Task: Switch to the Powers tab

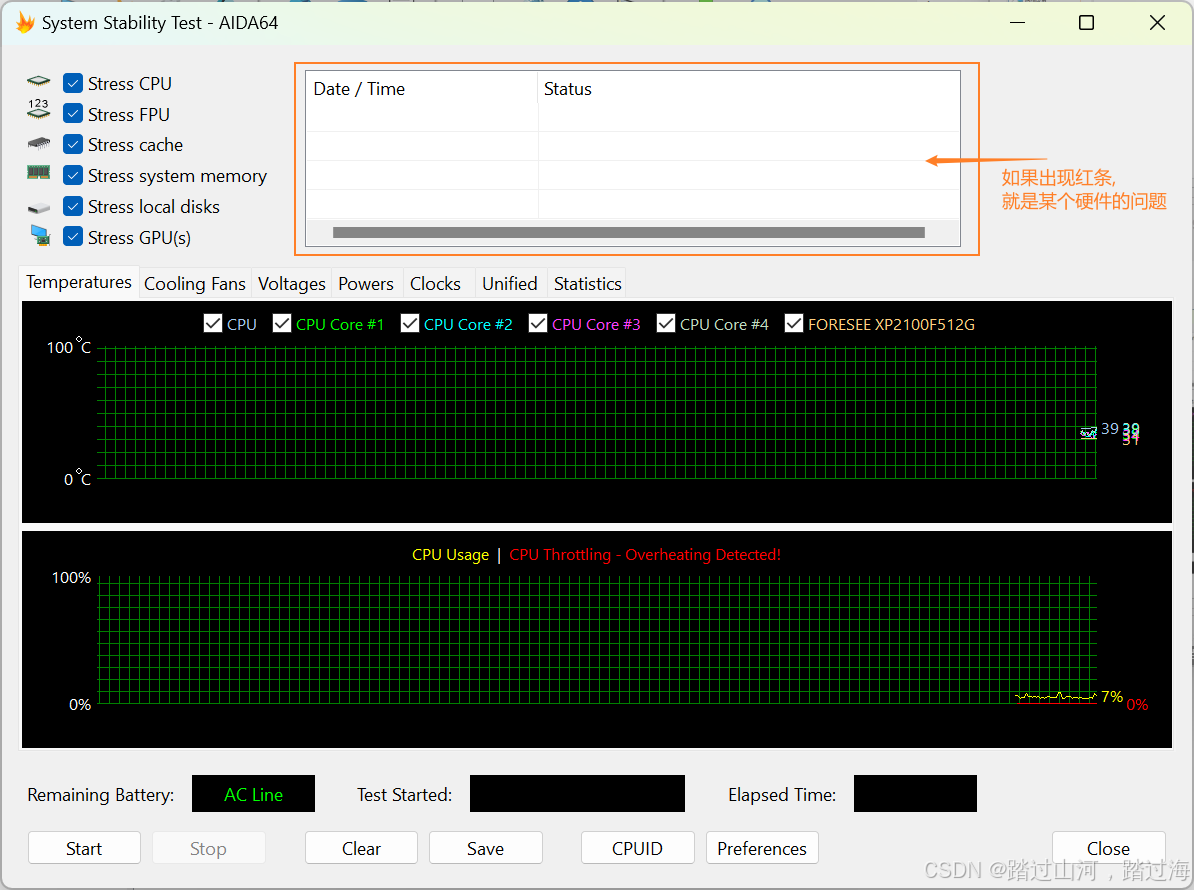Action: point(366,284)
